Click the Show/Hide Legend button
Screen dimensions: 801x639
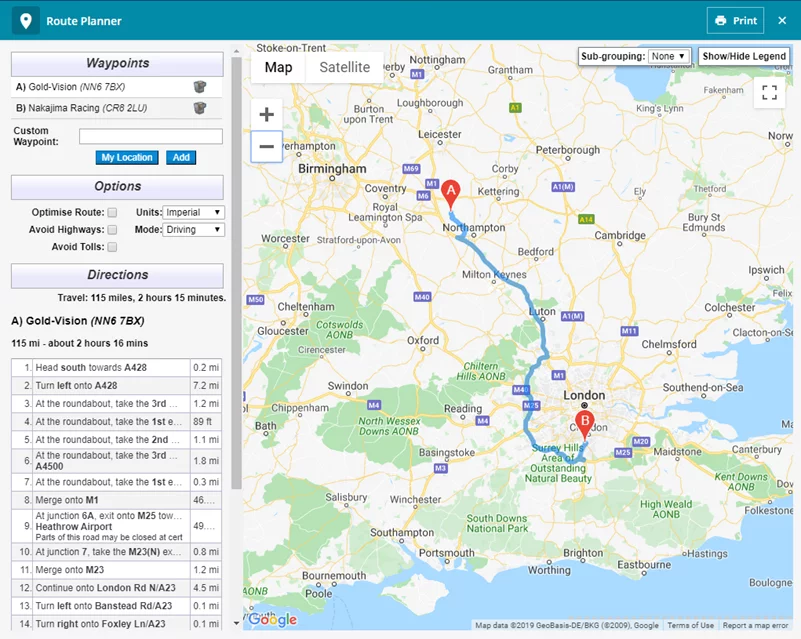point(744,56)
